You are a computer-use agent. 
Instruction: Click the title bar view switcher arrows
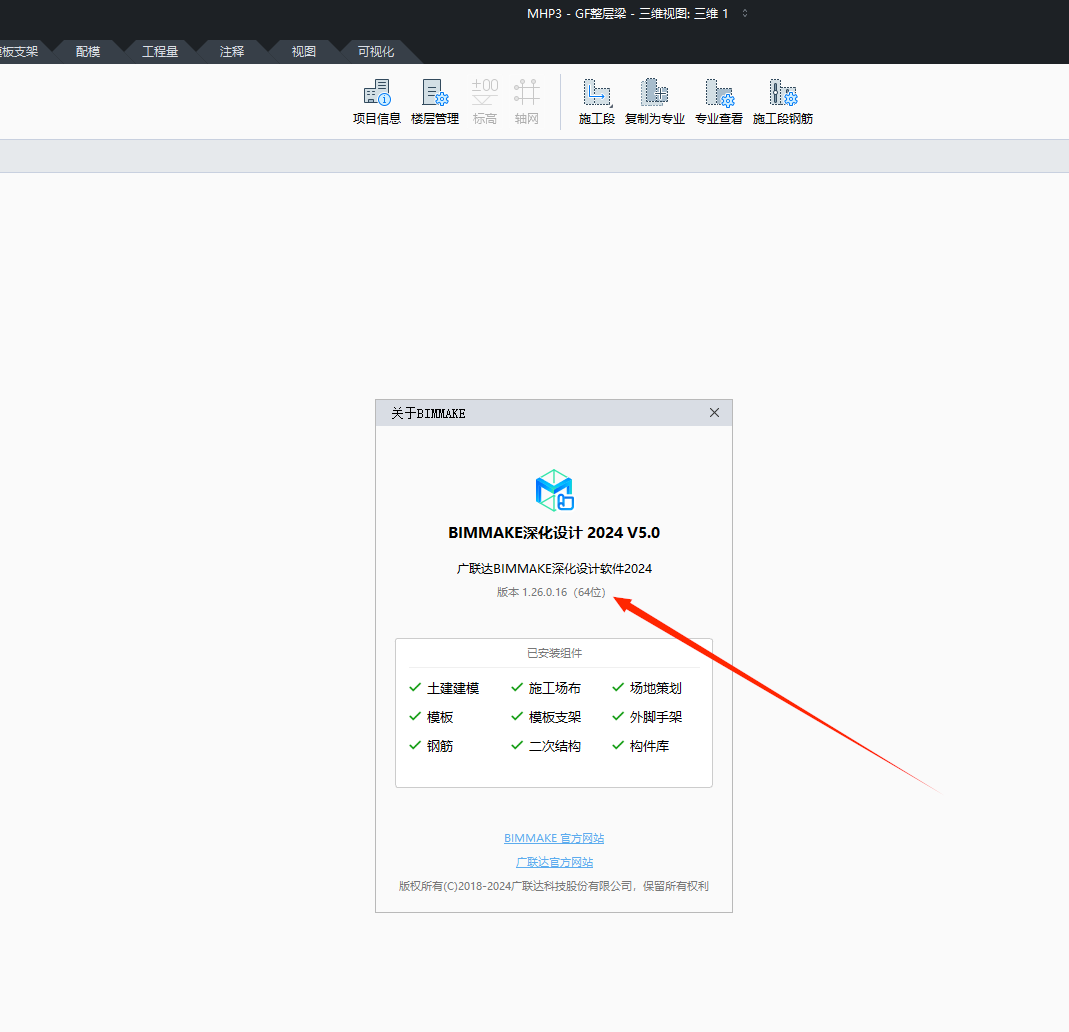click(744, 14)
